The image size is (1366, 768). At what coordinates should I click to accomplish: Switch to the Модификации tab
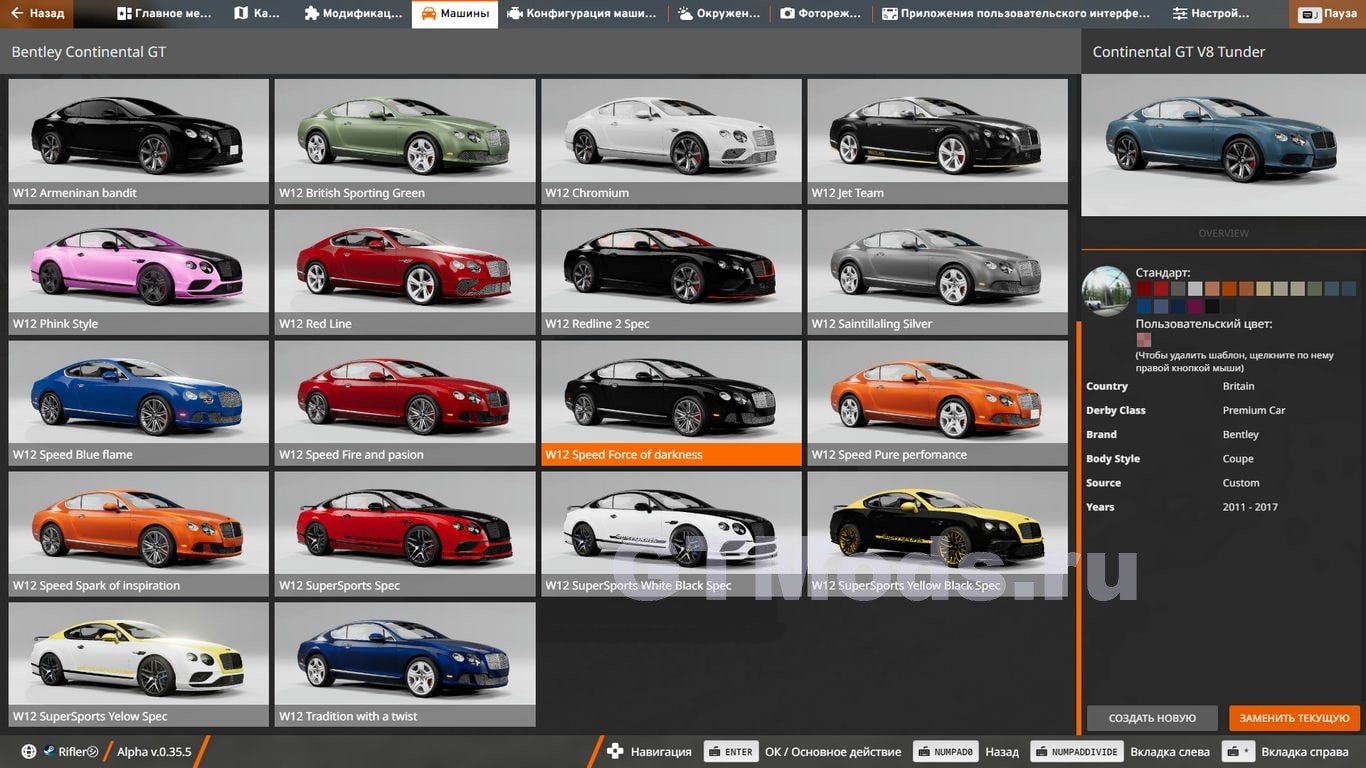click(x=353, y=14)
